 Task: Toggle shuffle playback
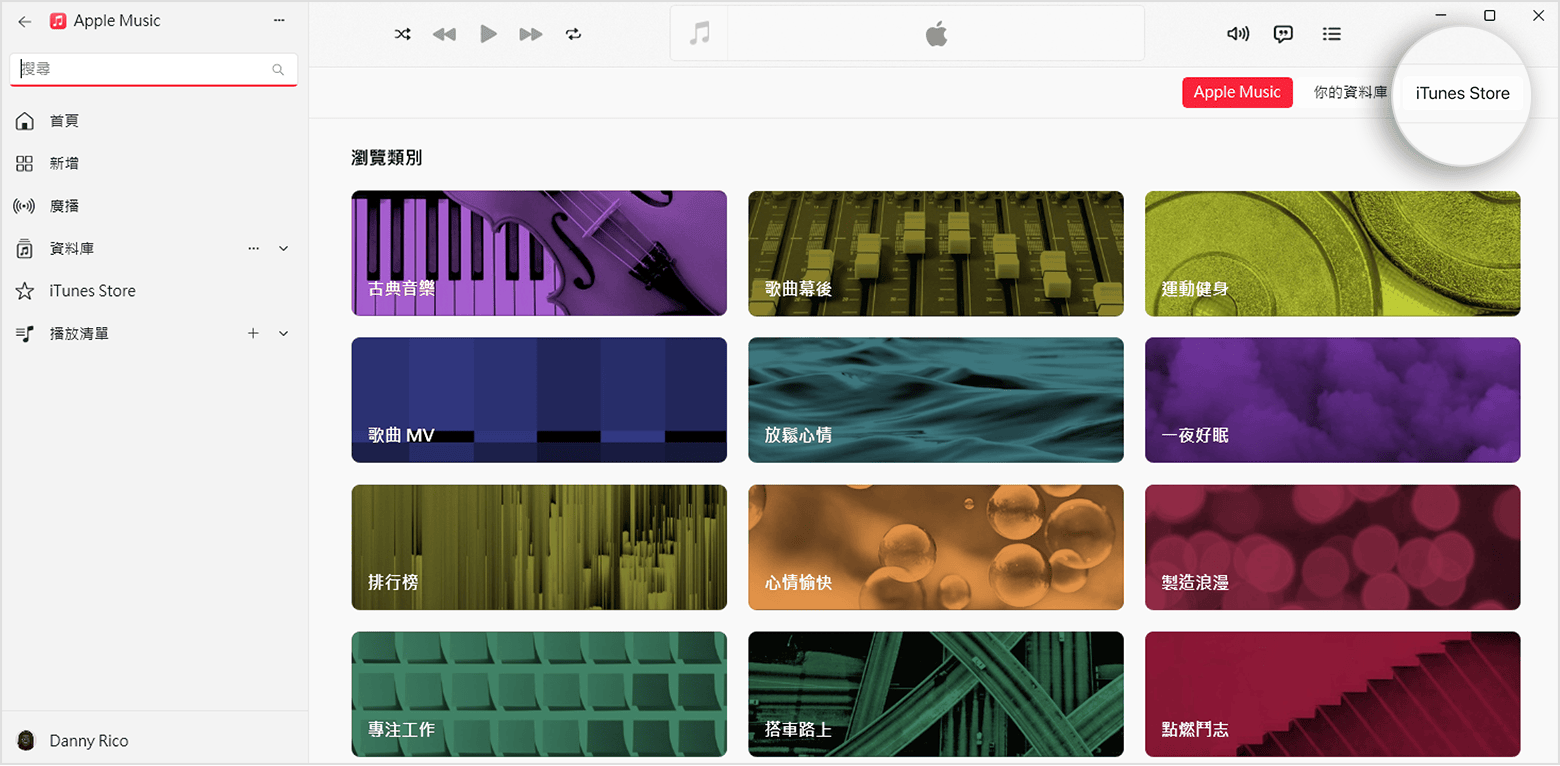tap(402, 34)
